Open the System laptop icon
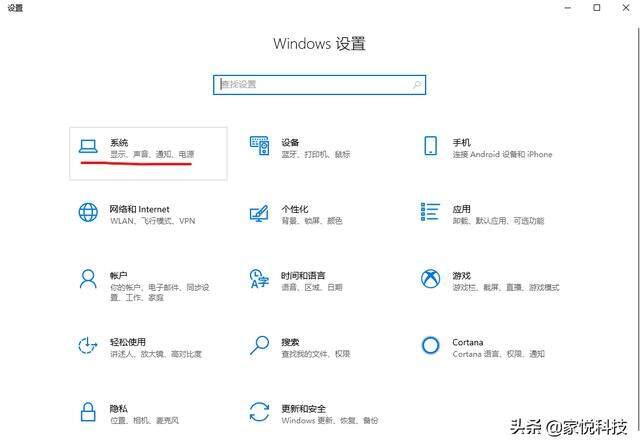640x448 pixels. point(88,146)
